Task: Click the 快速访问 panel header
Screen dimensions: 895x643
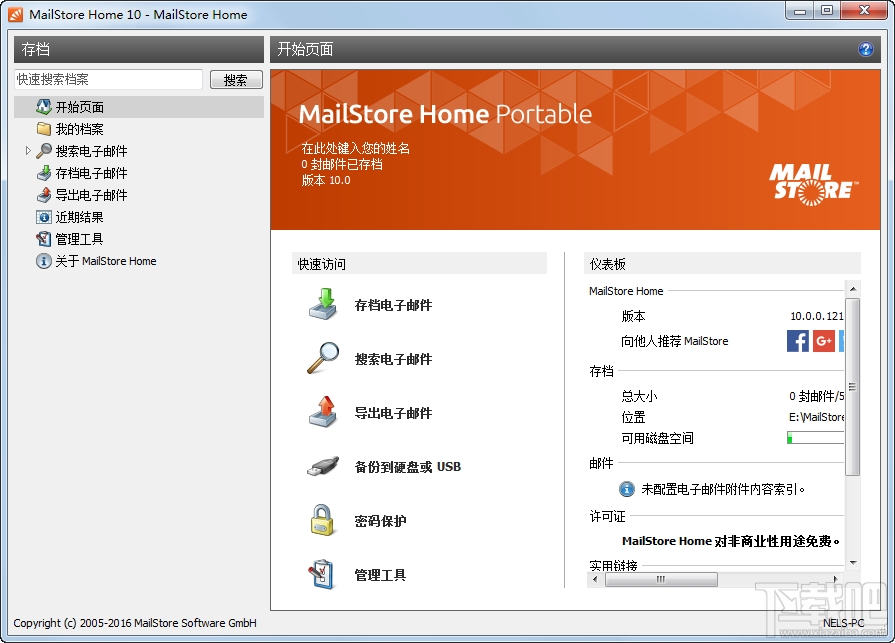Action: click(x=419, y=264)
